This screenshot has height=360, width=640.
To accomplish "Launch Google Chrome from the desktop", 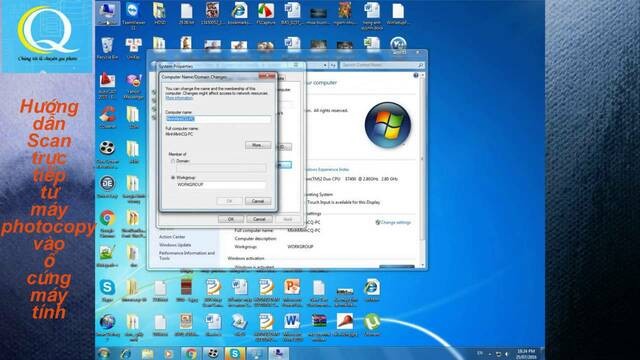I will click(x=107, y=223).
